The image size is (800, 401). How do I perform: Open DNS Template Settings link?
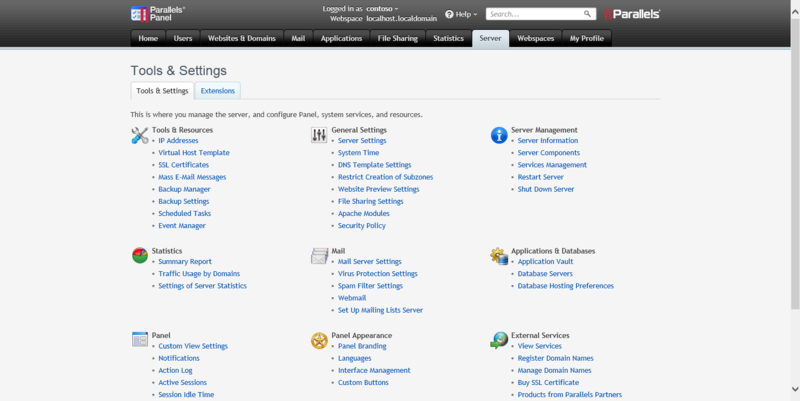coord(374,165)
